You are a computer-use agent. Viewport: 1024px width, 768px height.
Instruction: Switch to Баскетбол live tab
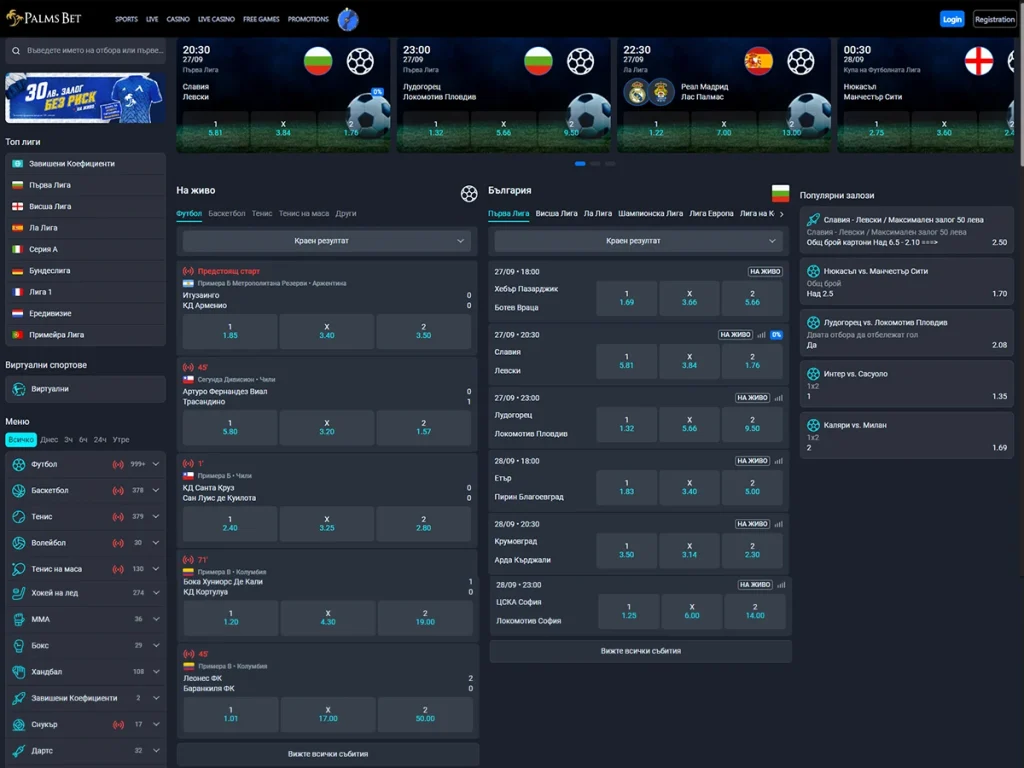(227, 214)
